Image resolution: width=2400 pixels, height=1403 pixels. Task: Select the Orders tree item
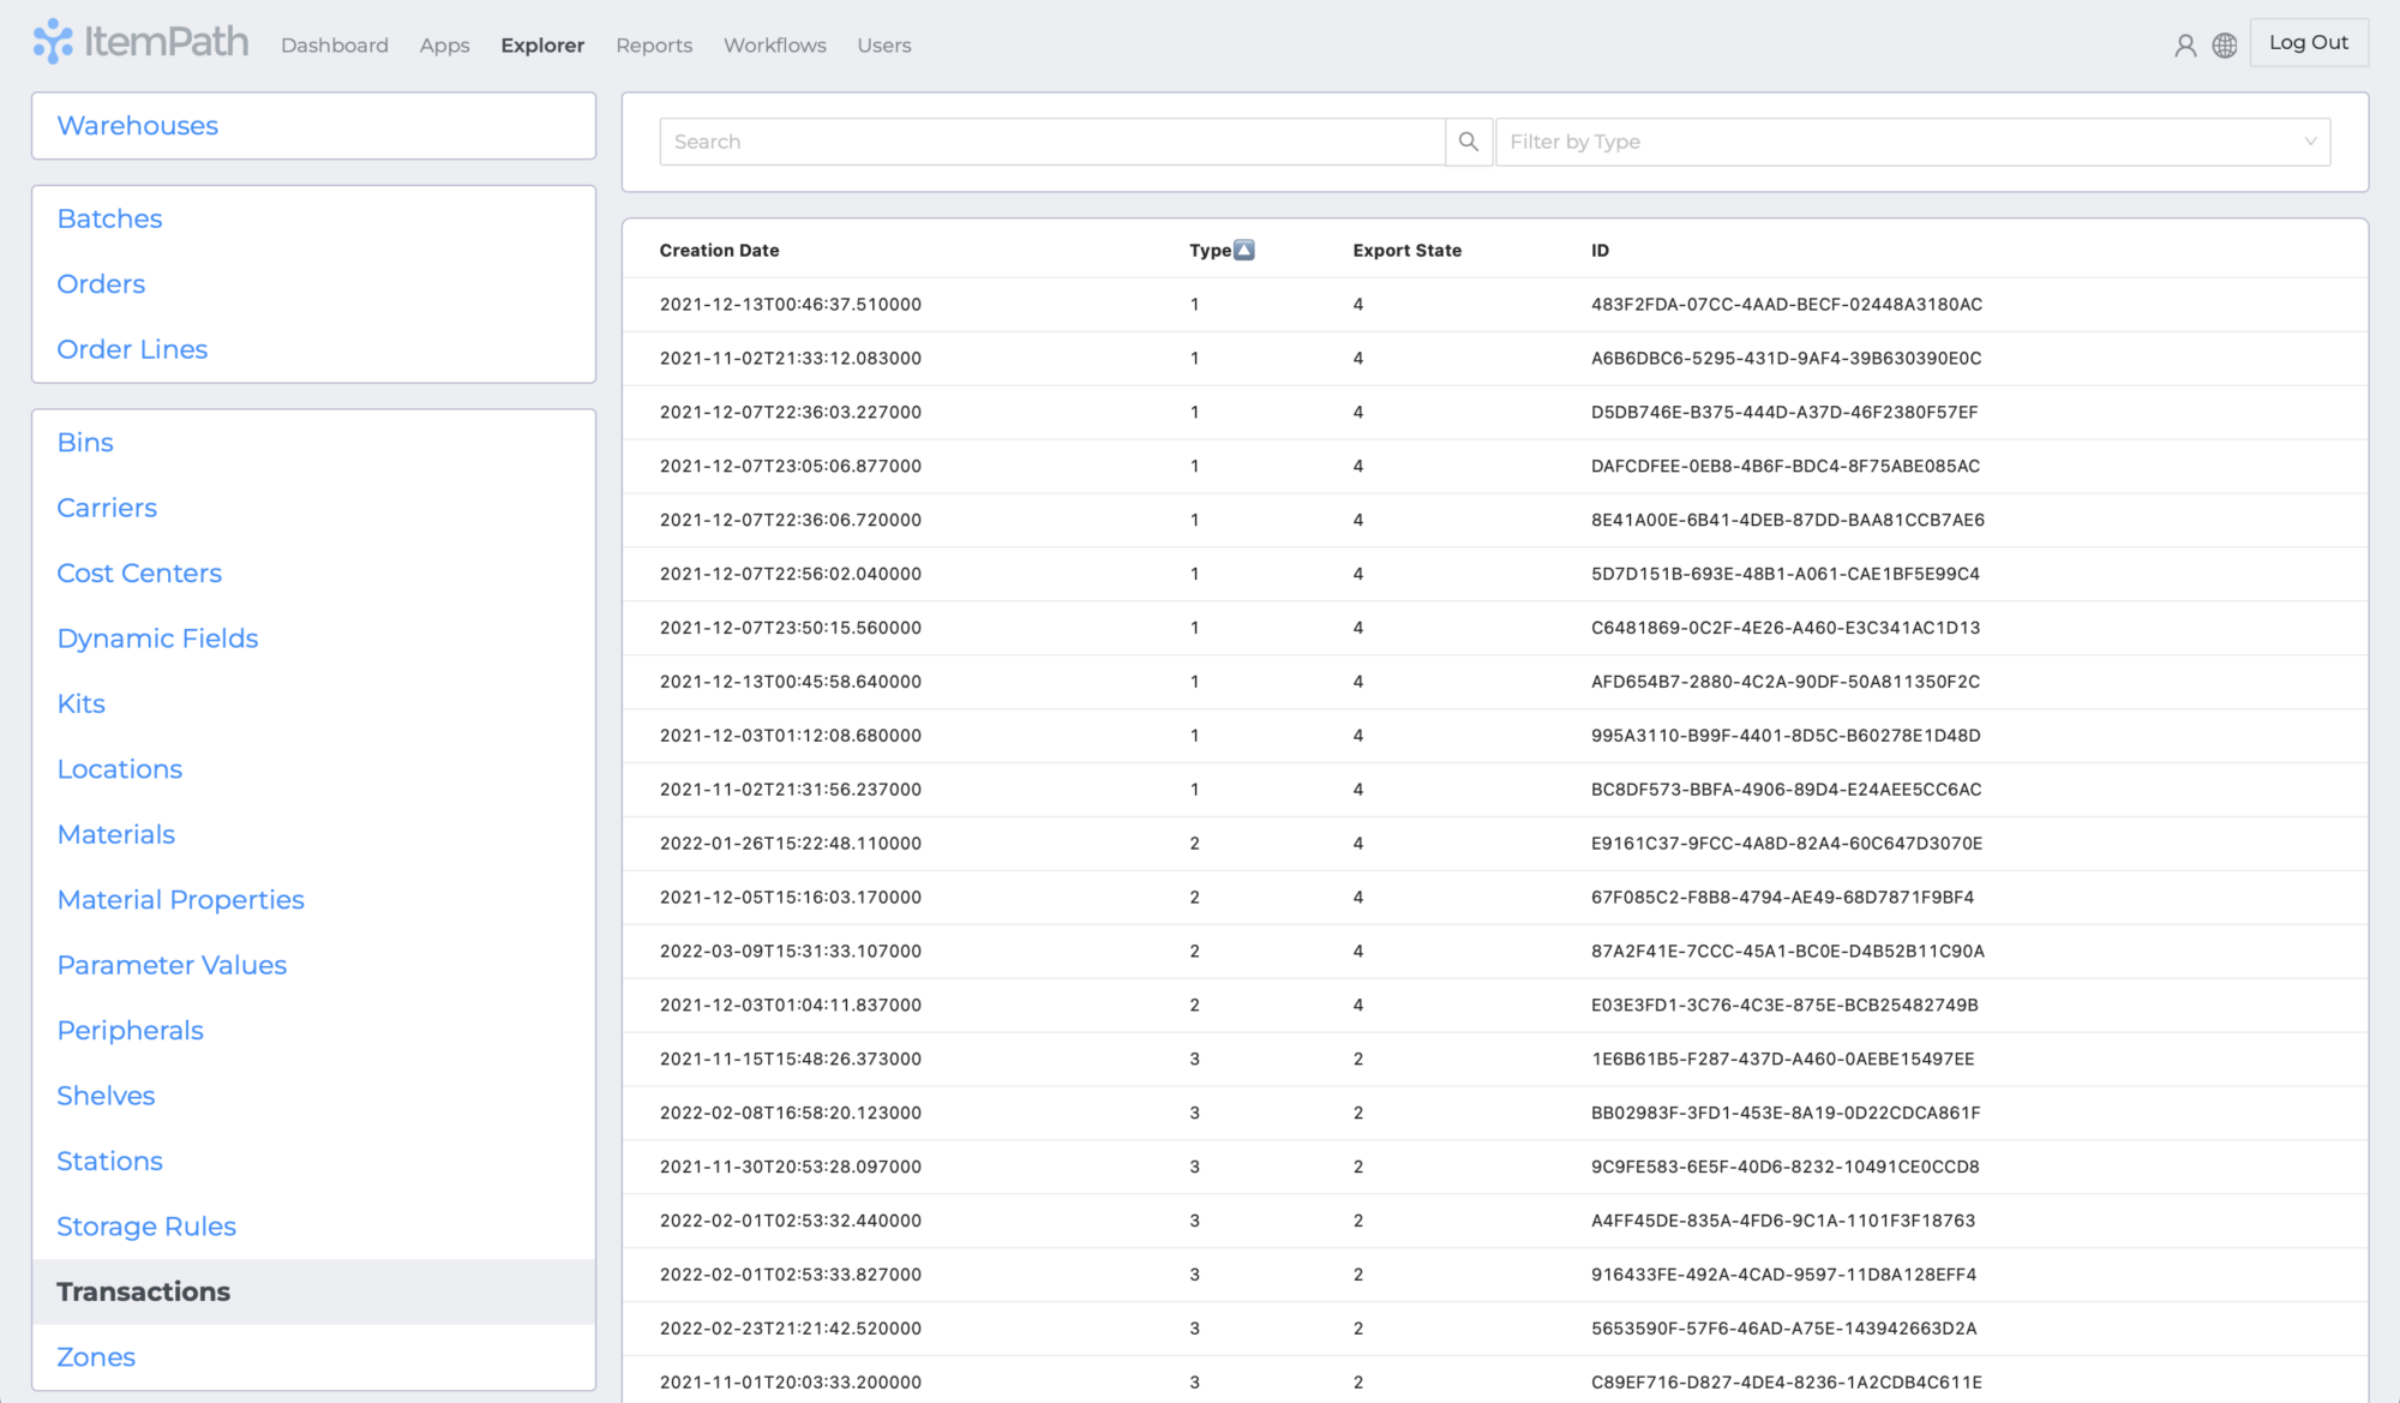(x=102, y=284)
